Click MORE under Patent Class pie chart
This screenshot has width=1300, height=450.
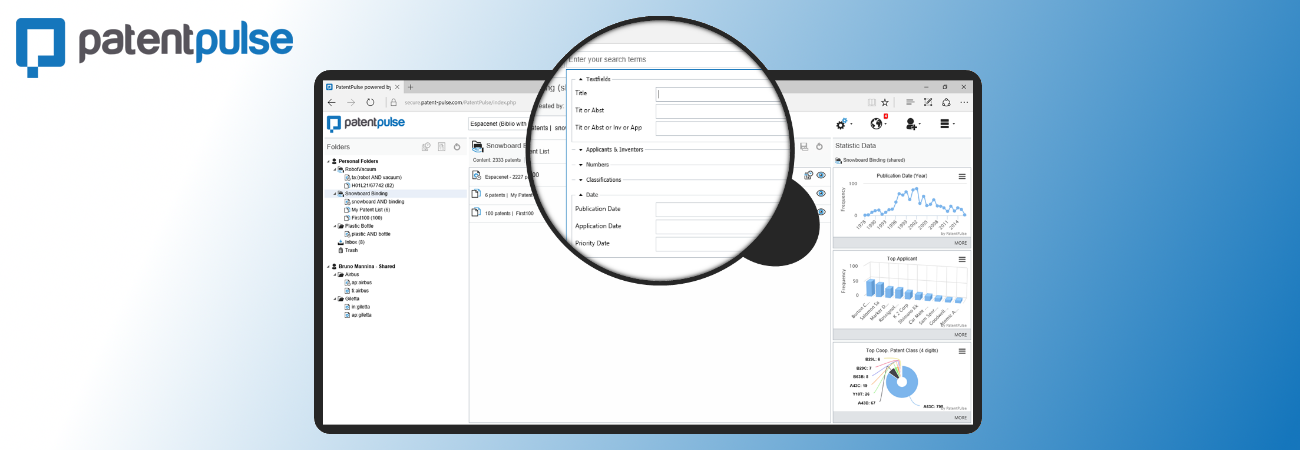[960, 418]
